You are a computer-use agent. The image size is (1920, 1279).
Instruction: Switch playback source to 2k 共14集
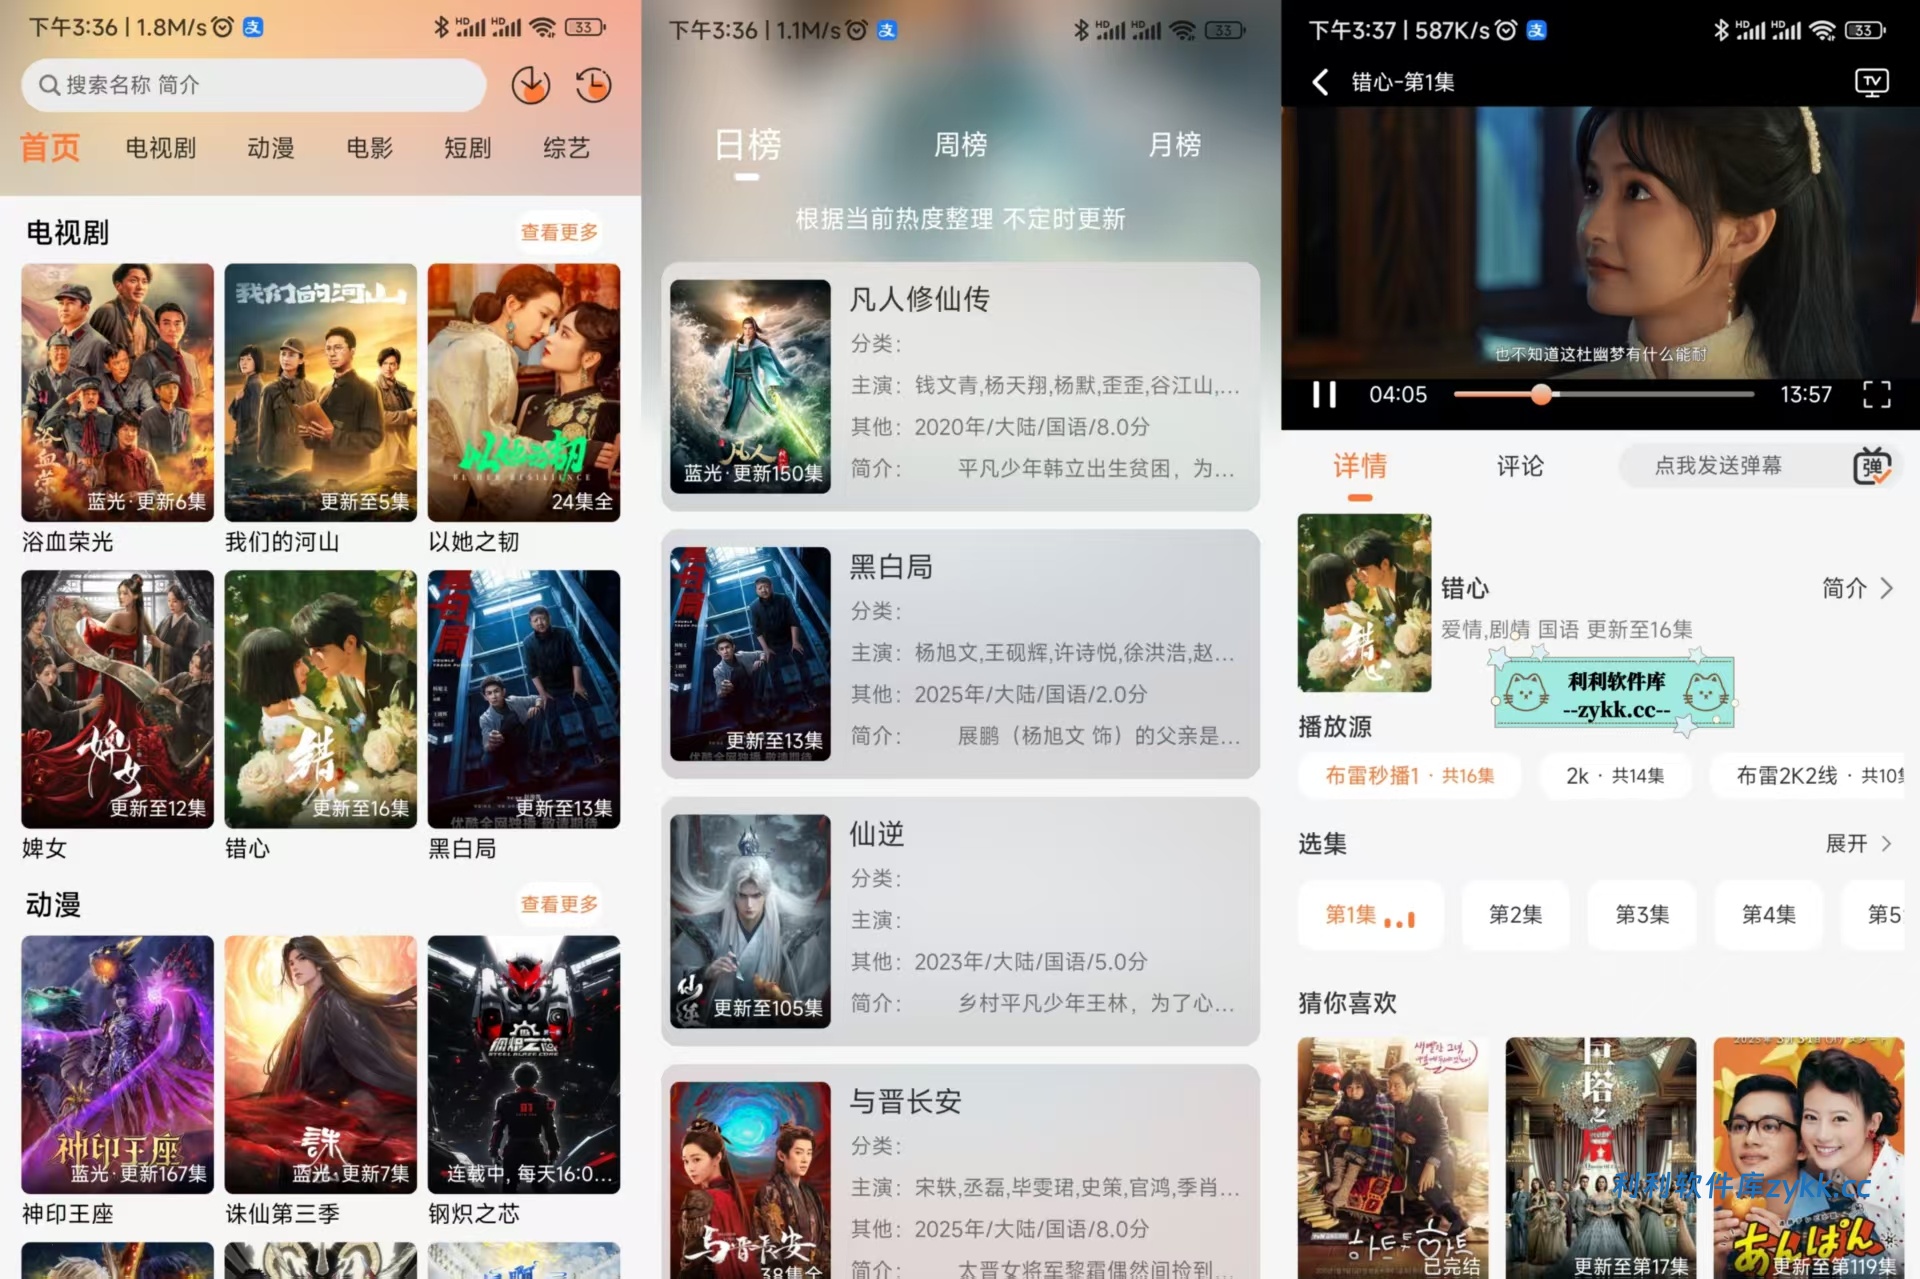[1614, 775]
